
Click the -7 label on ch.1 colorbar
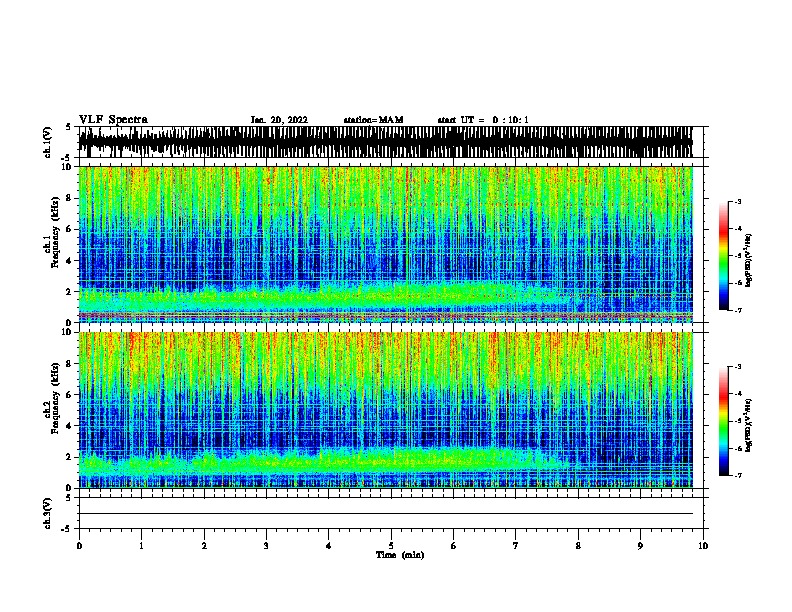[x=737, y=310]
